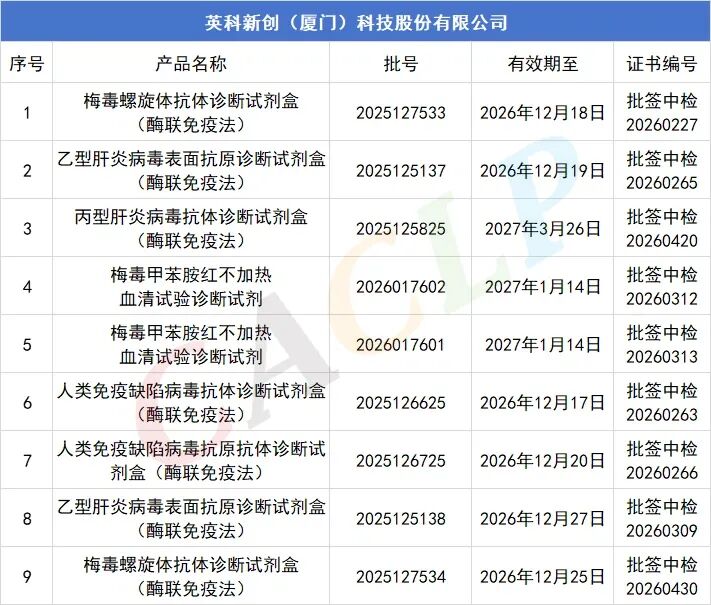Click sequence number 8
Viewport: 711px width, 605px height.
tap(27, 519)
